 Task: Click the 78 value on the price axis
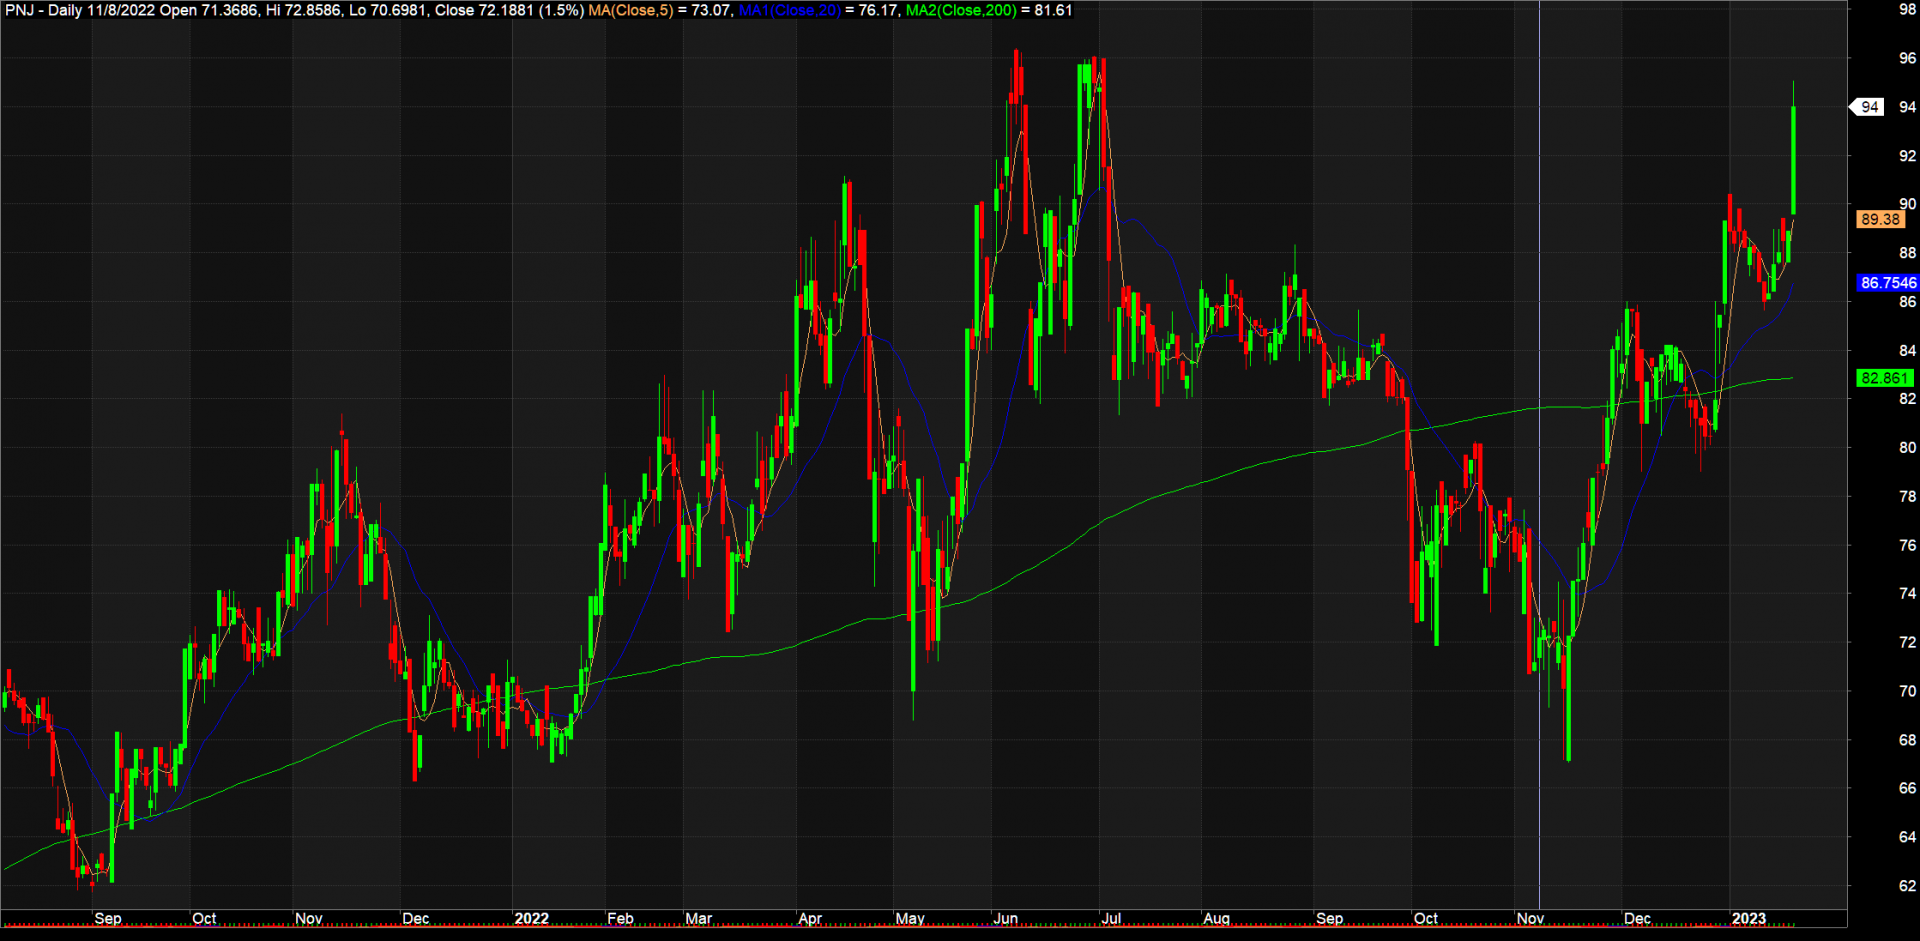(x=1907, y=497)
